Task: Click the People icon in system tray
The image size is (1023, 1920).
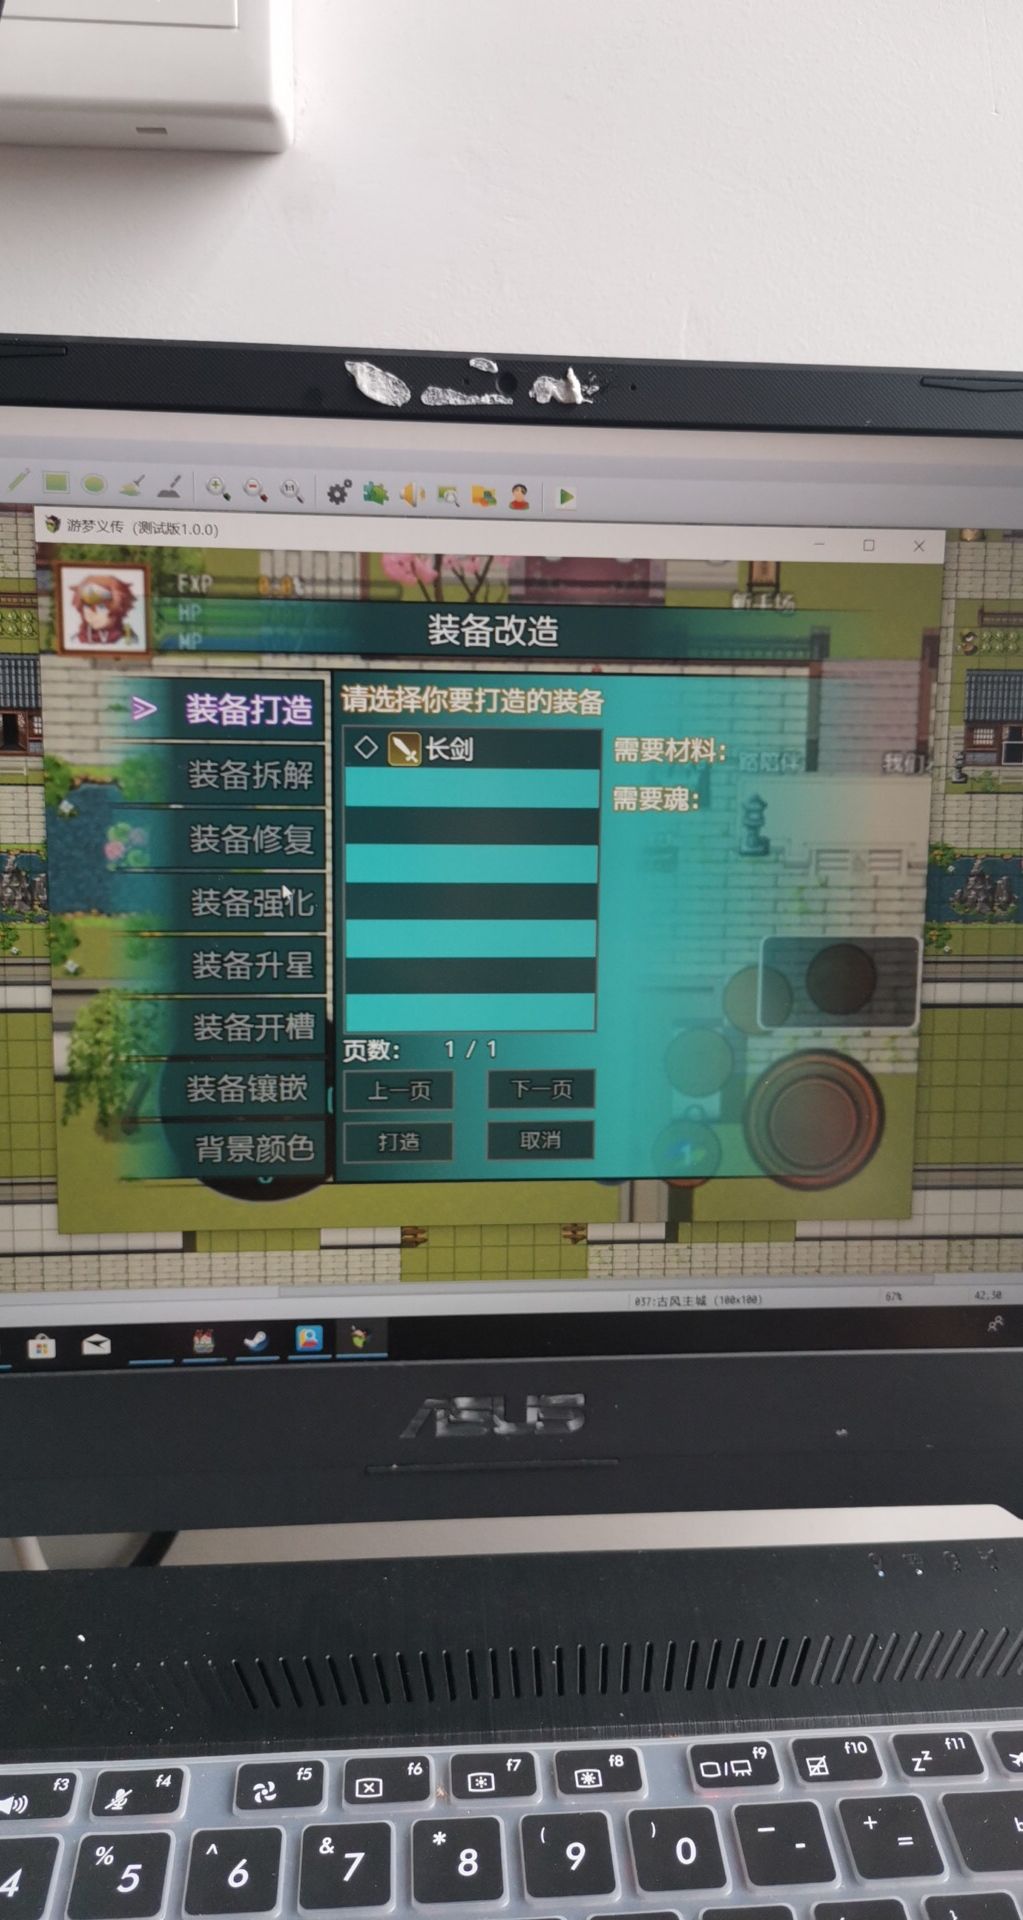Action: coord(995,1324)
